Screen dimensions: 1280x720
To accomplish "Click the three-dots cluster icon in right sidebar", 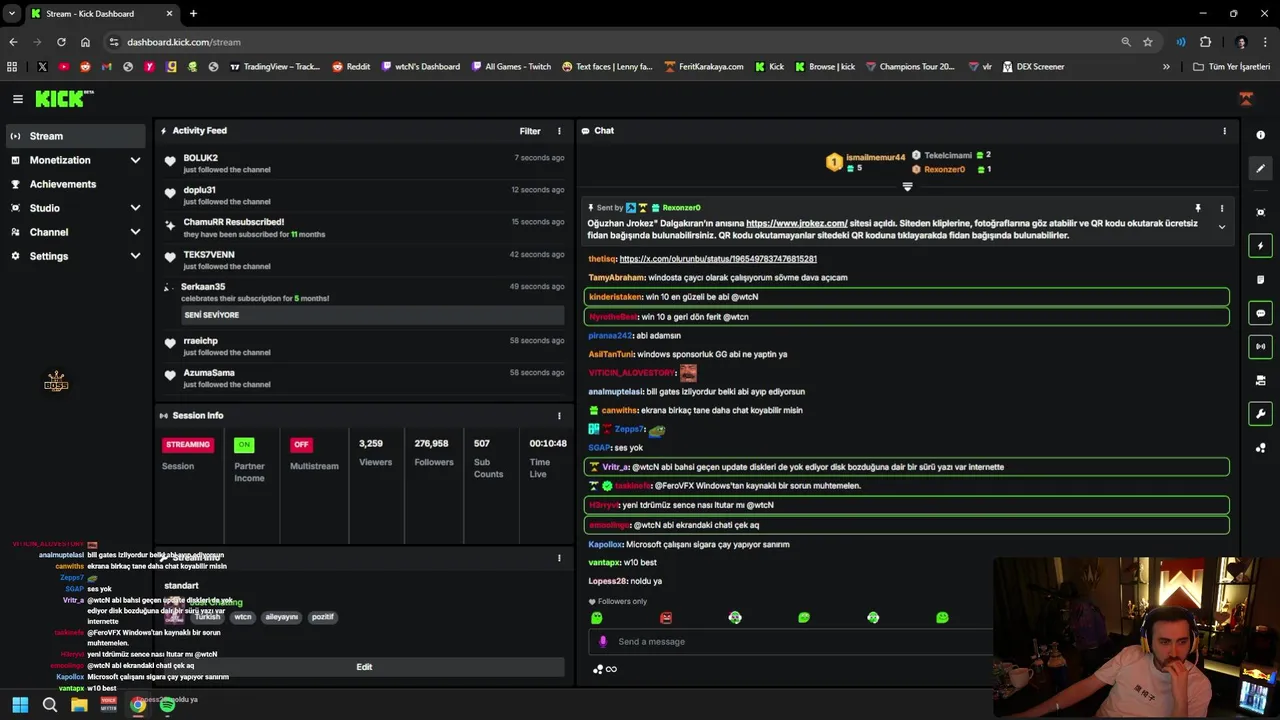I will (1260, 448).
